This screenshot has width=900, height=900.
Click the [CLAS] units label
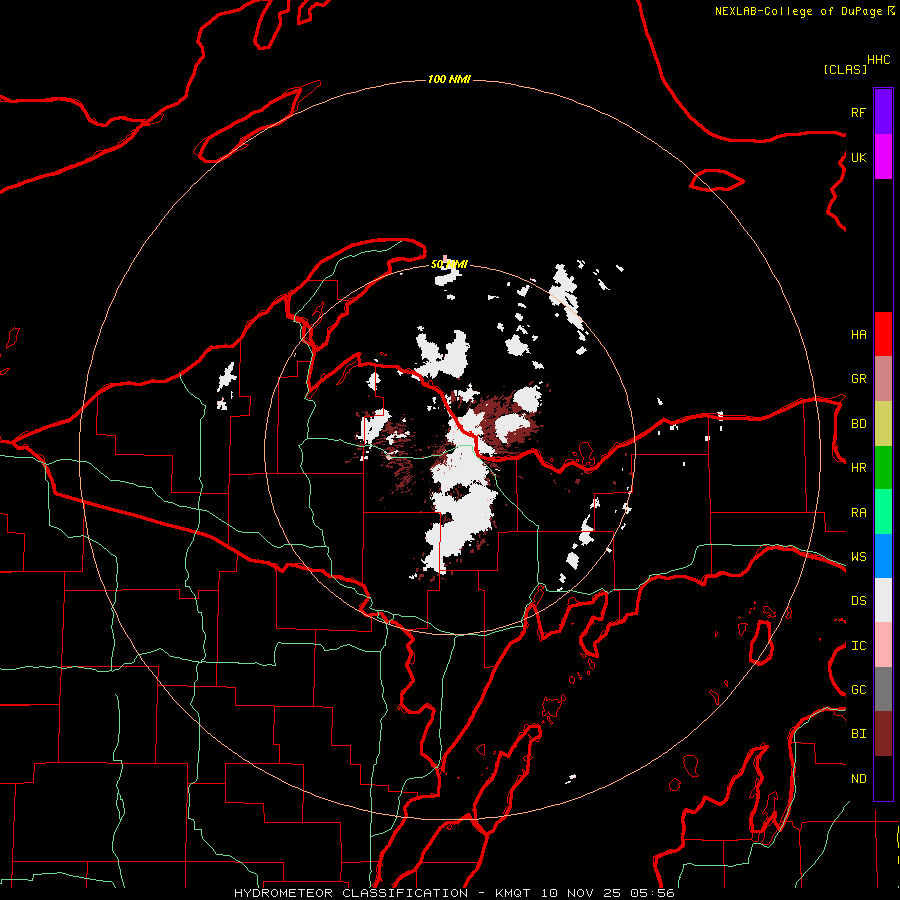pos(845,69)
